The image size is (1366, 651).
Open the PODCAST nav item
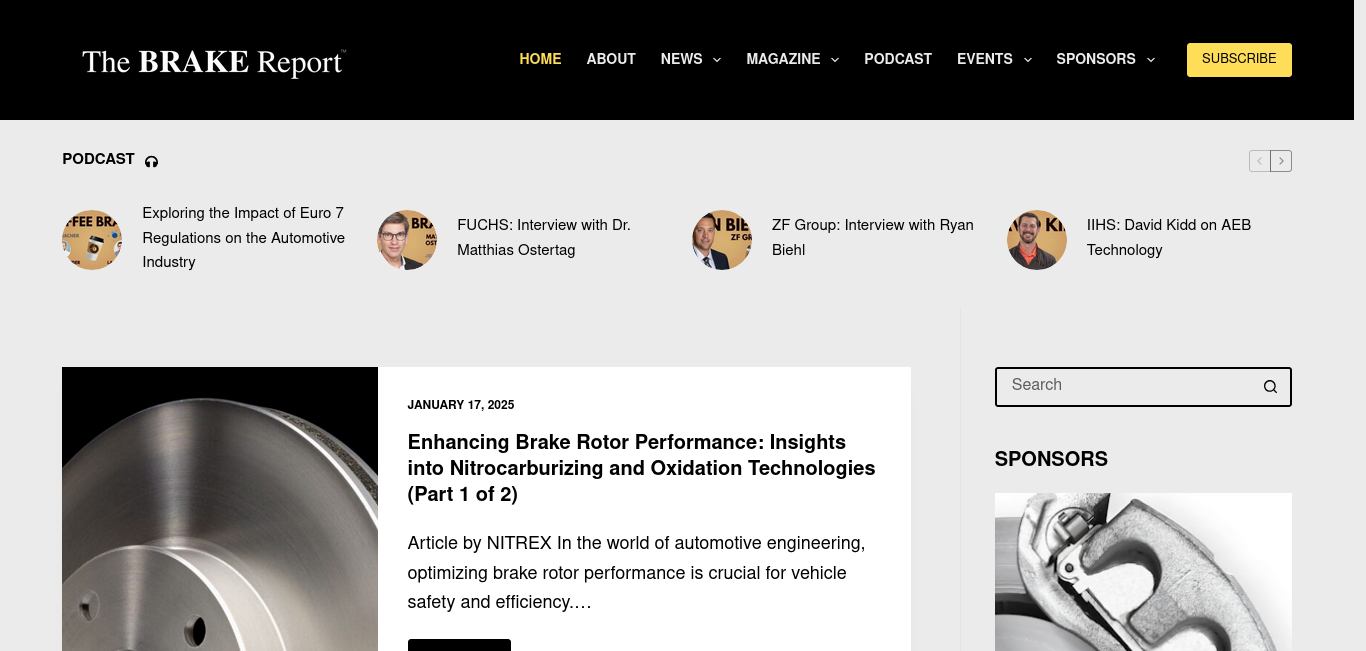[x=898, y=60]
